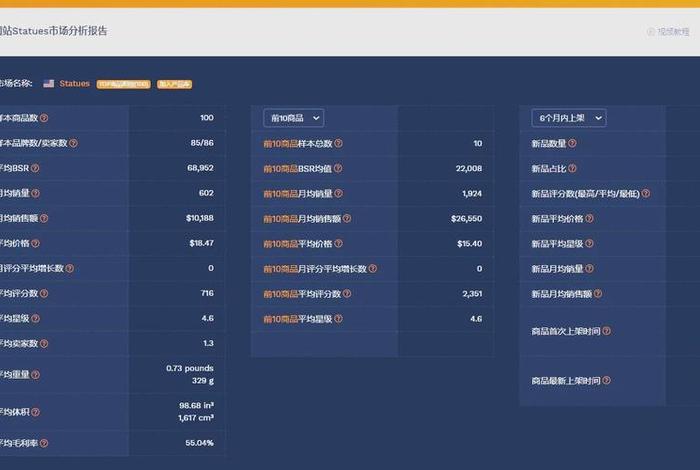
Task: Show help for 平均卖家数
Action: 44,343
